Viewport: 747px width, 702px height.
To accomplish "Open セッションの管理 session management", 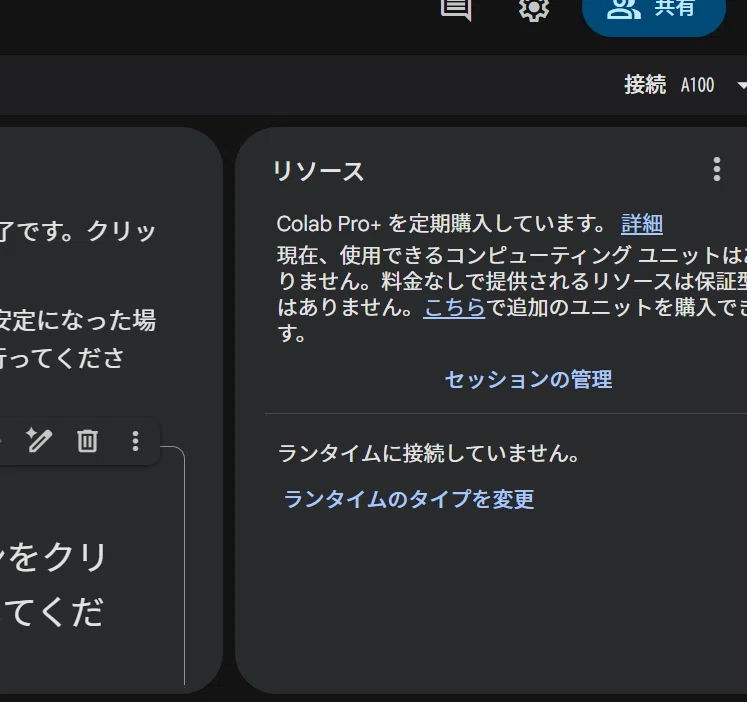I will pyautogui.click(x=528, y=380).
